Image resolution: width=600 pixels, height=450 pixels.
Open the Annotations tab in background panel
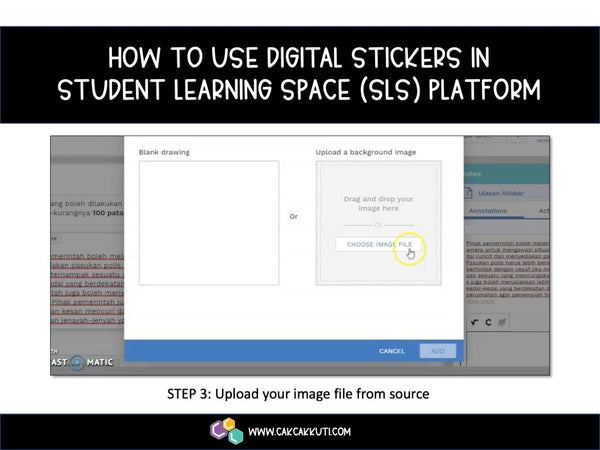pyautogui.click(x=488, y=211)
